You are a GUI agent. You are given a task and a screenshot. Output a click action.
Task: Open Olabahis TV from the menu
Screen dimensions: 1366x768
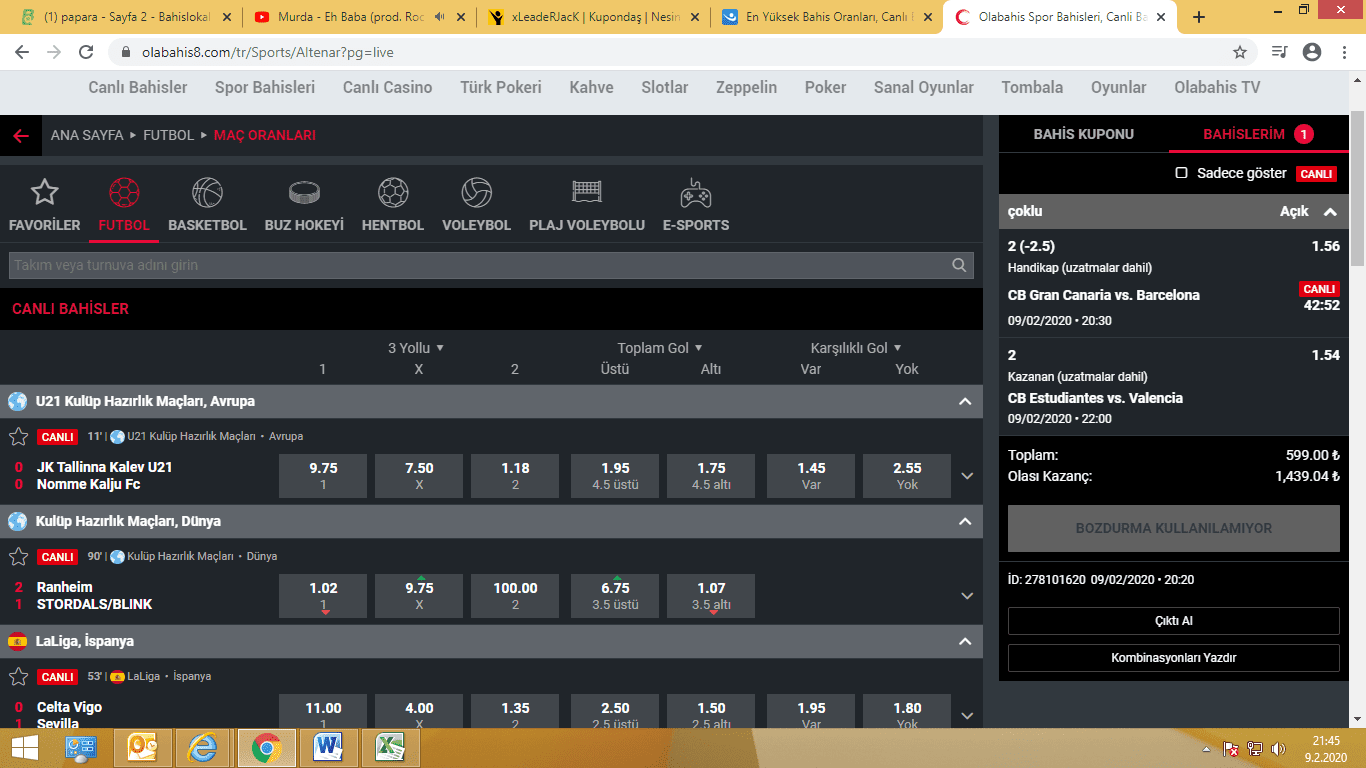click(1217, 87)
